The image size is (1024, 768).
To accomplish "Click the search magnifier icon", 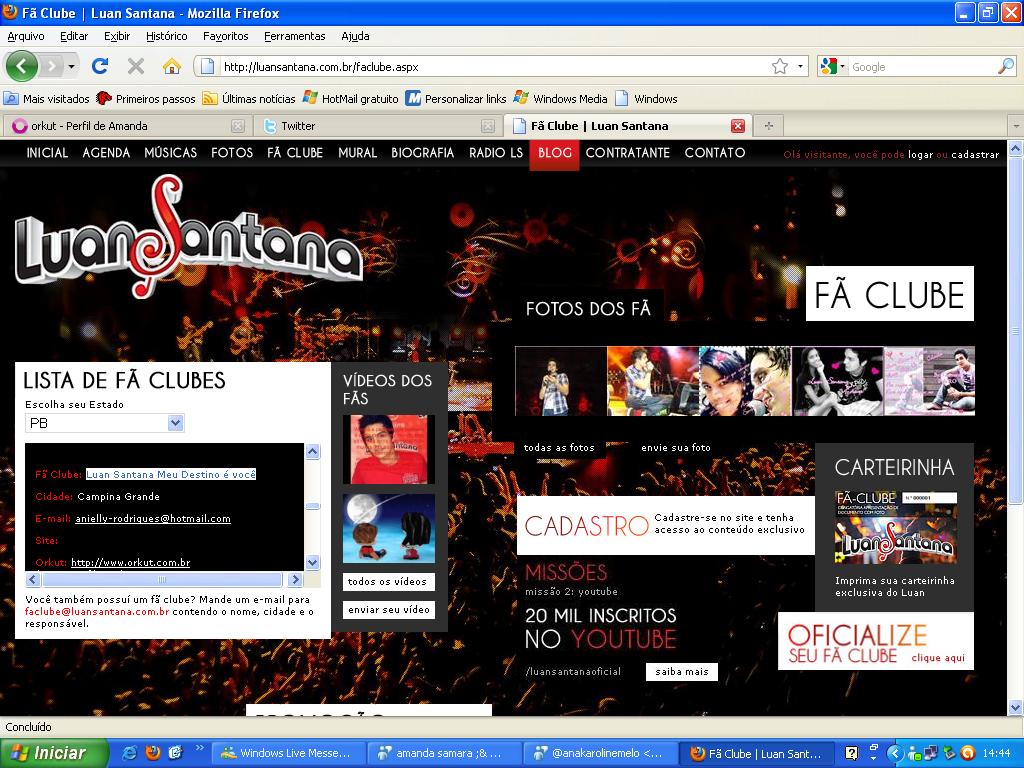I will click(x=1006, y=66).
